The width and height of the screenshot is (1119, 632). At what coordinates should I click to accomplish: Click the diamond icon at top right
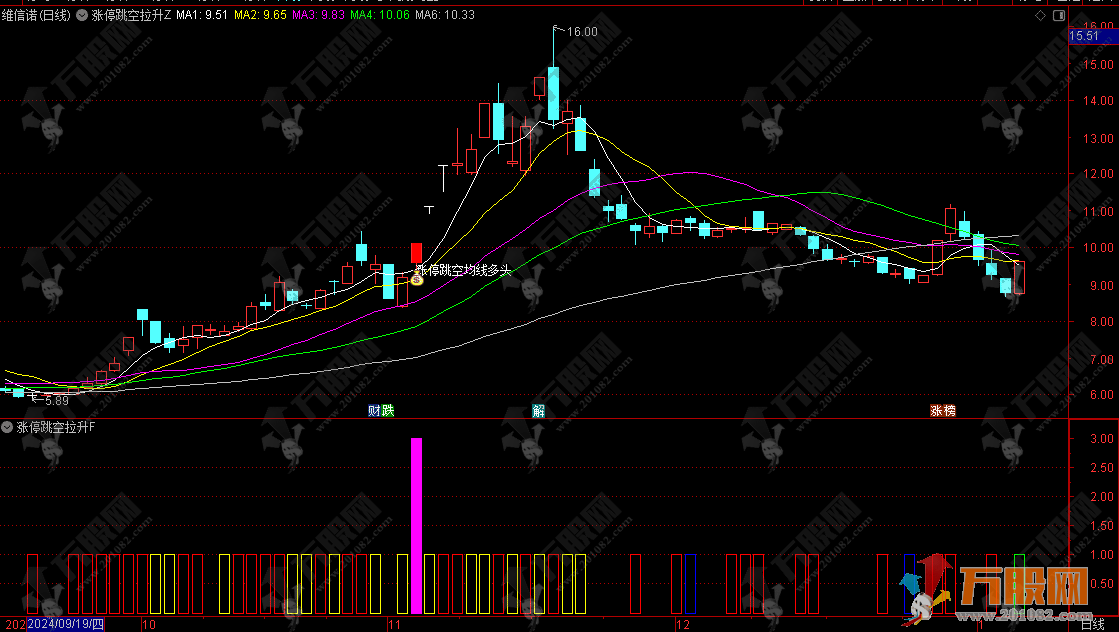[1040, 15]
